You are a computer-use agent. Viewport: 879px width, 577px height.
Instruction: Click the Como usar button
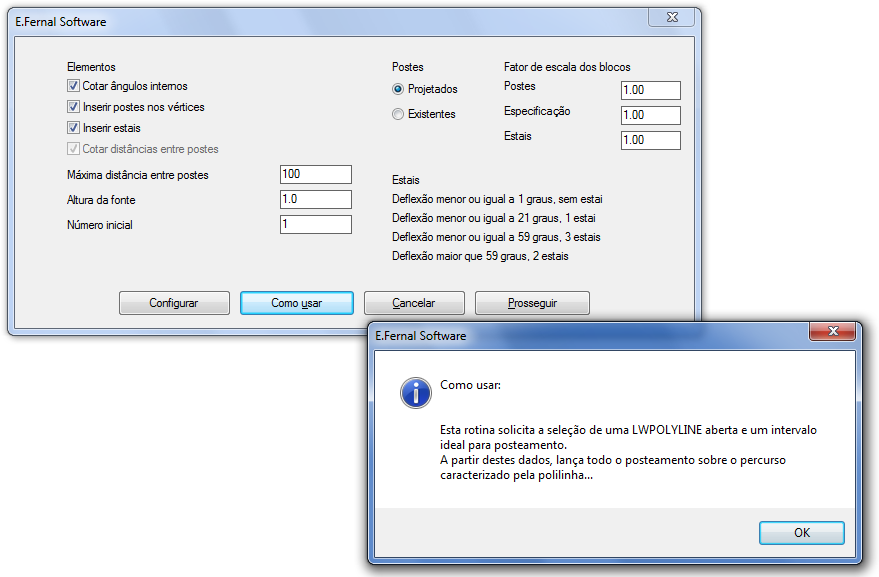(x=297, y=303)
